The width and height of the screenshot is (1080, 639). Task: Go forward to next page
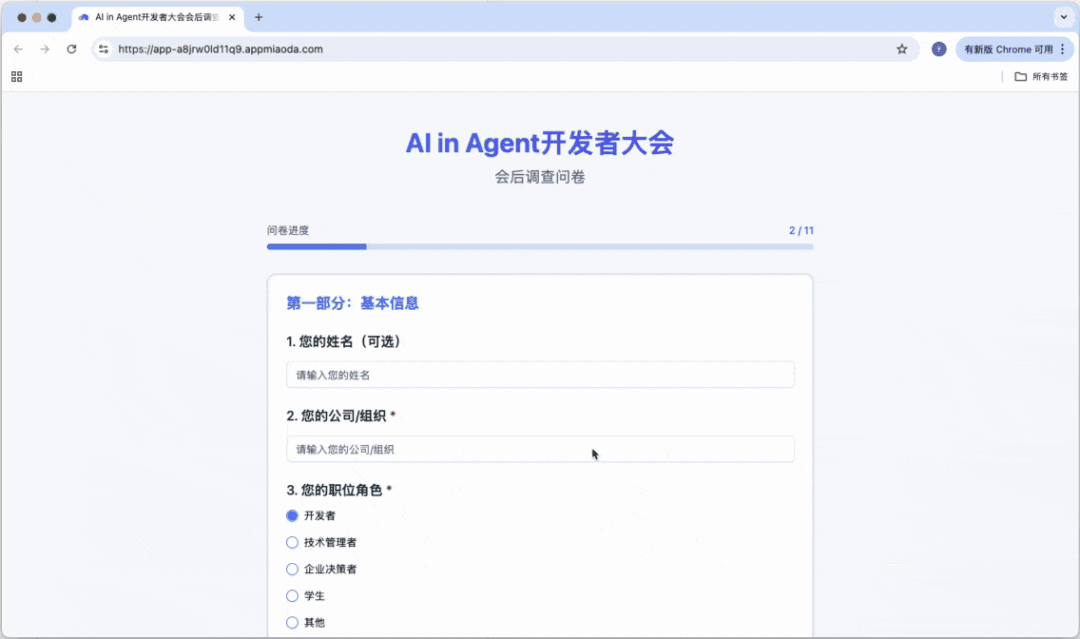45,49
